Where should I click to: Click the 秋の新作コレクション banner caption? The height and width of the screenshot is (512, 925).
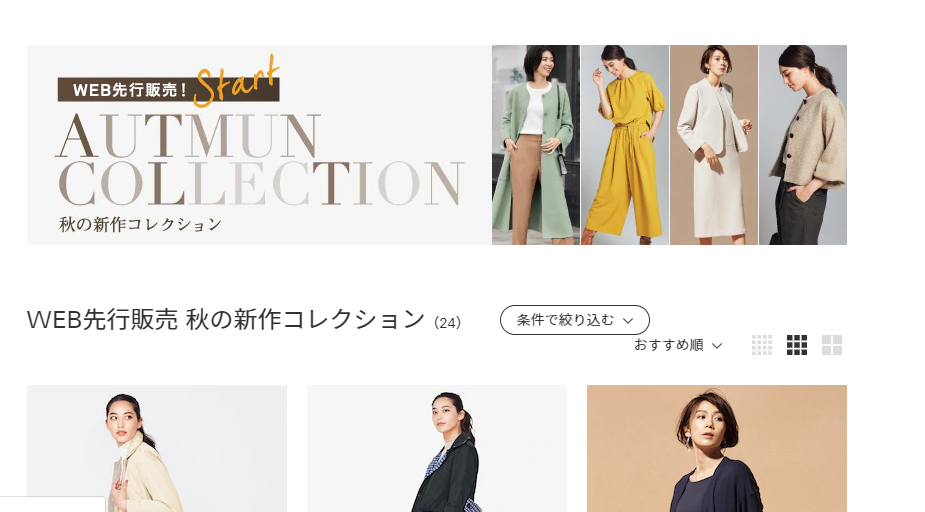pos(140,224)
